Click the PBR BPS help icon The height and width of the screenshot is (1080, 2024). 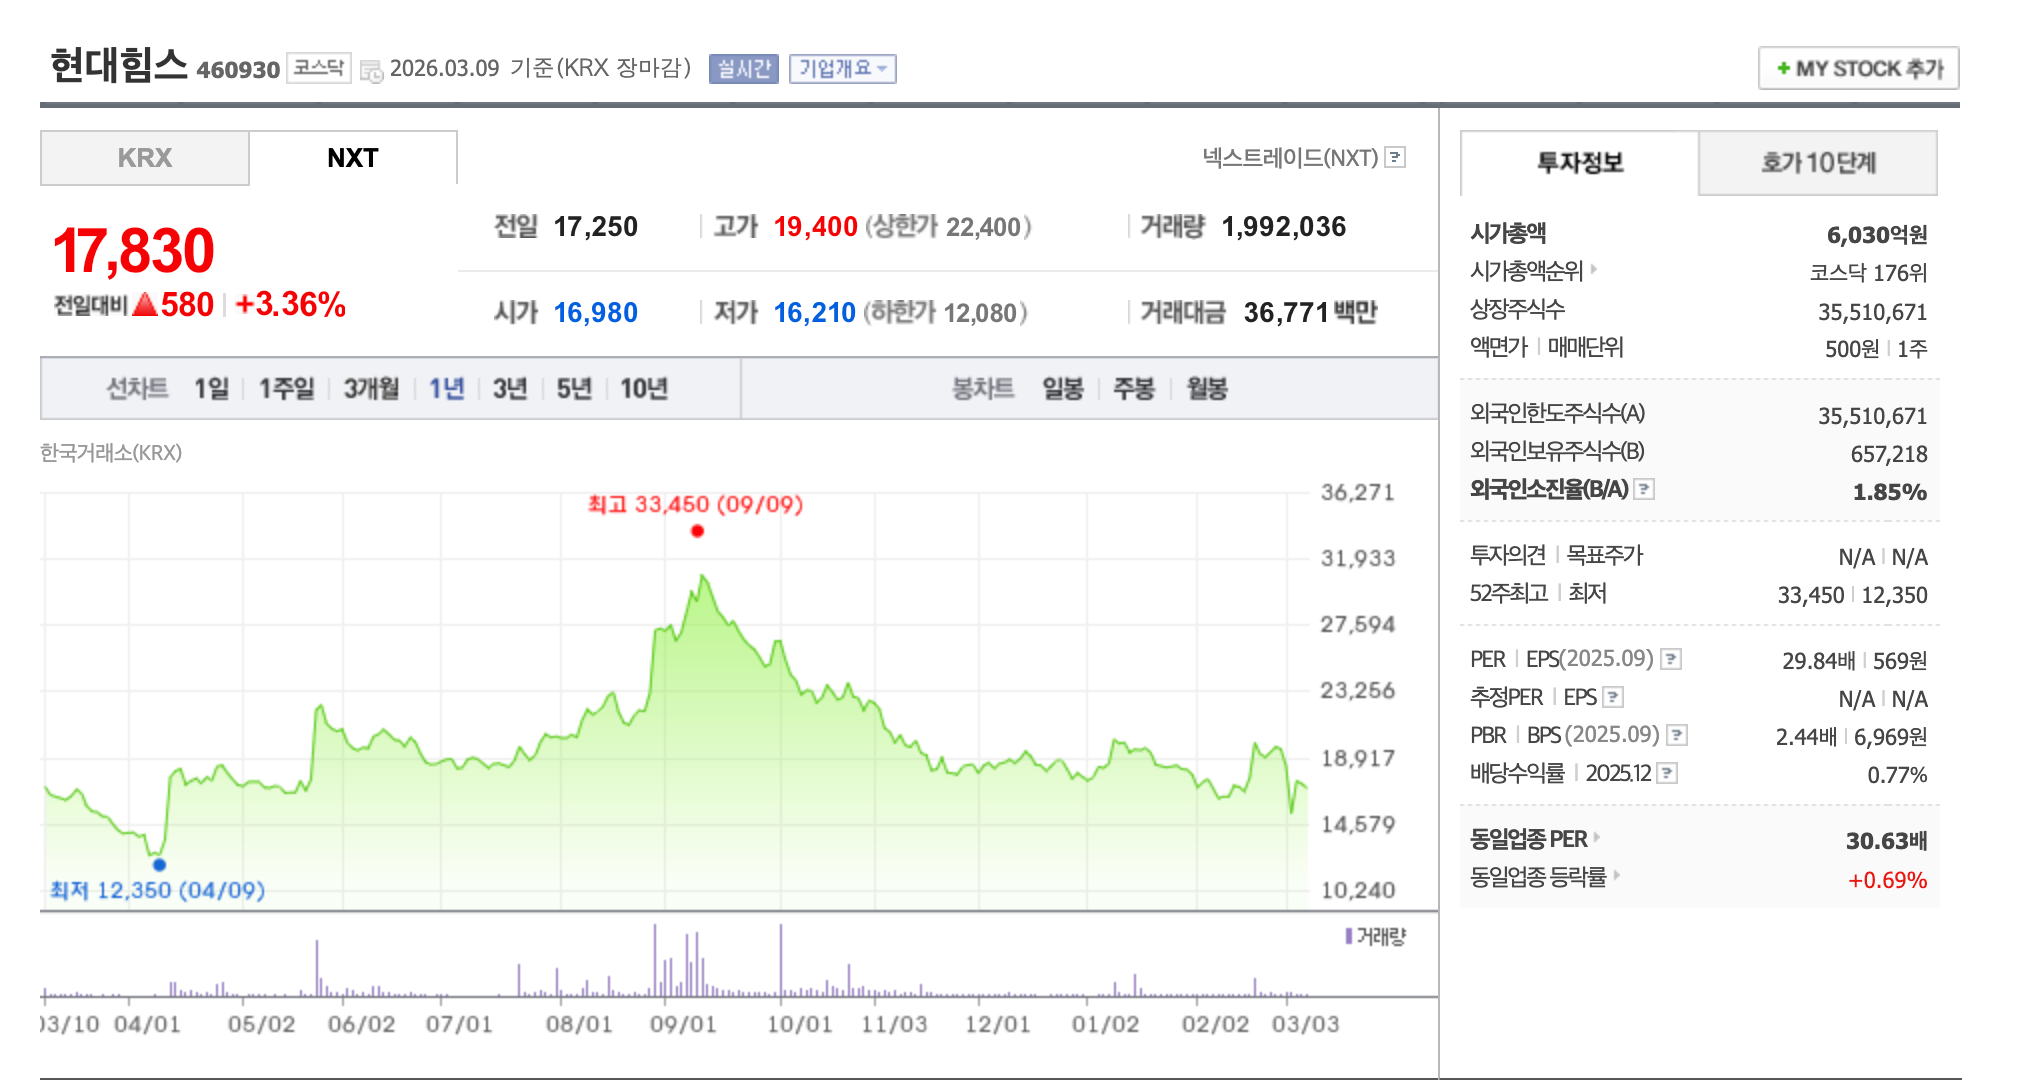(1677, 735)
